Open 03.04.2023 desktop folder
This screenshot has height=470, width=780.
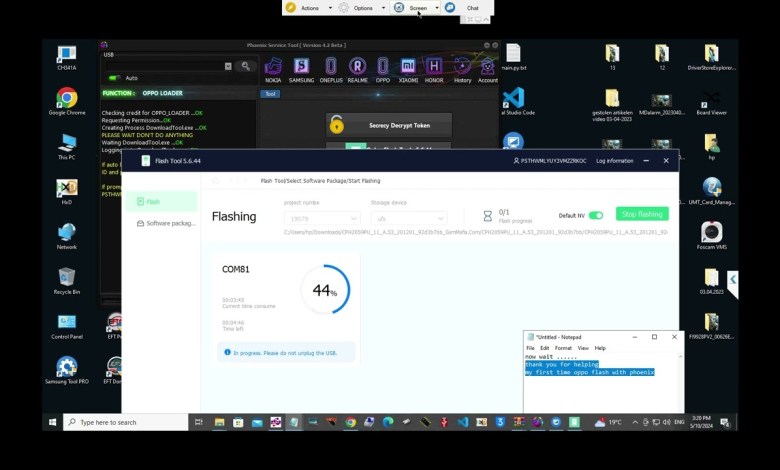click(711, 281)
